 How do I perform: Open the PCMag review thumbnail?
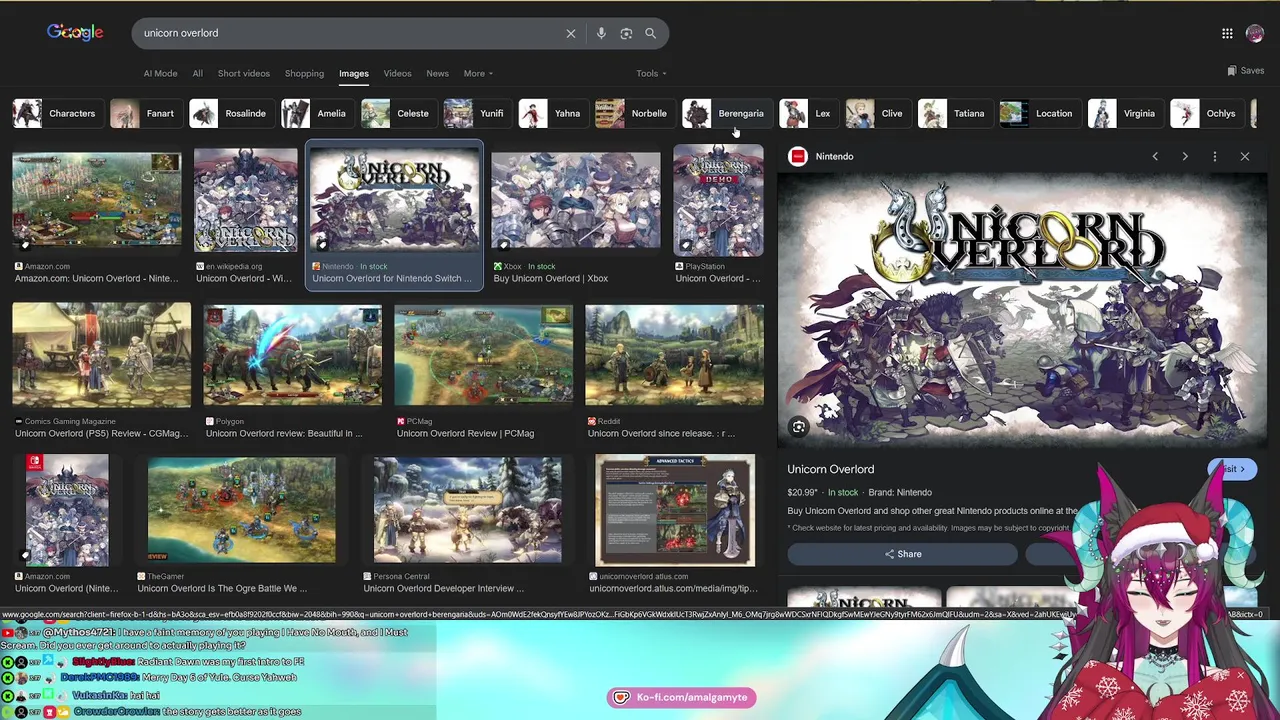[483, 356]
